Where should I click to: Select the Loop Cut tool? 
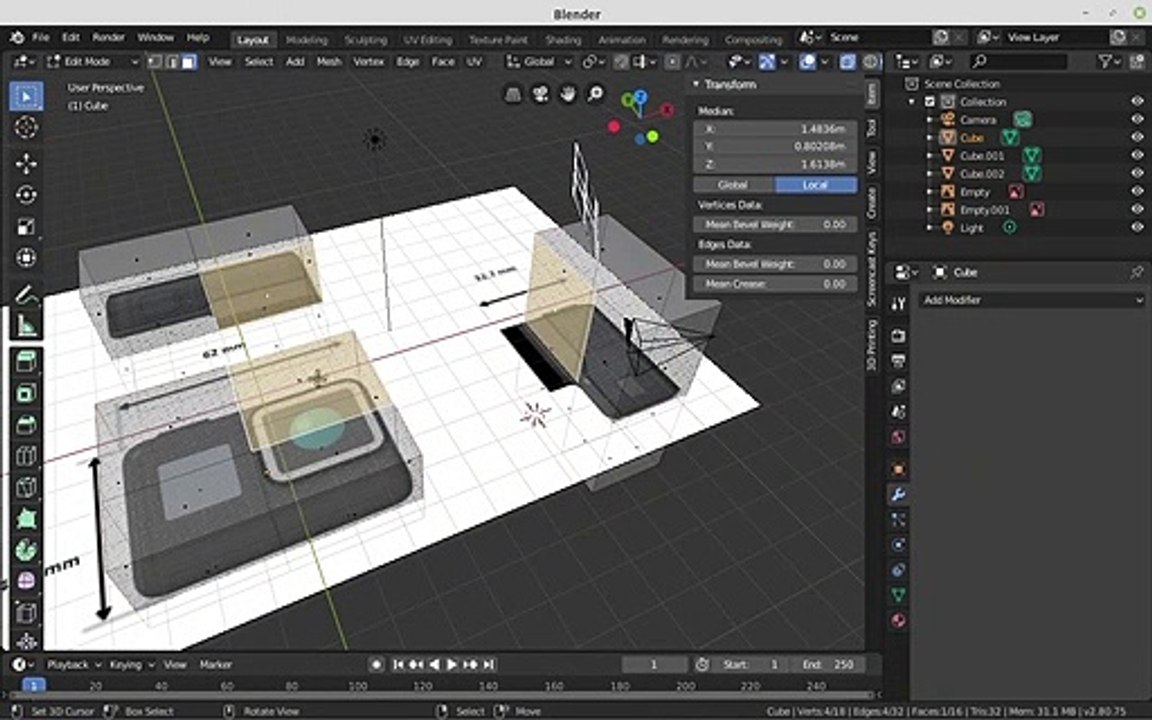(x=26, y=456)
